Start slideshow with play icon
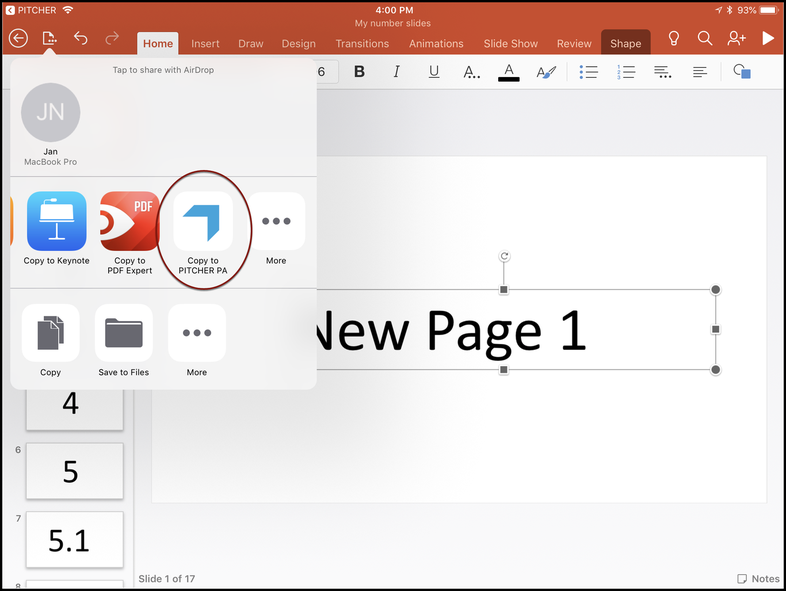The height and width of the screenshot is (591, 786). (768, 39)
